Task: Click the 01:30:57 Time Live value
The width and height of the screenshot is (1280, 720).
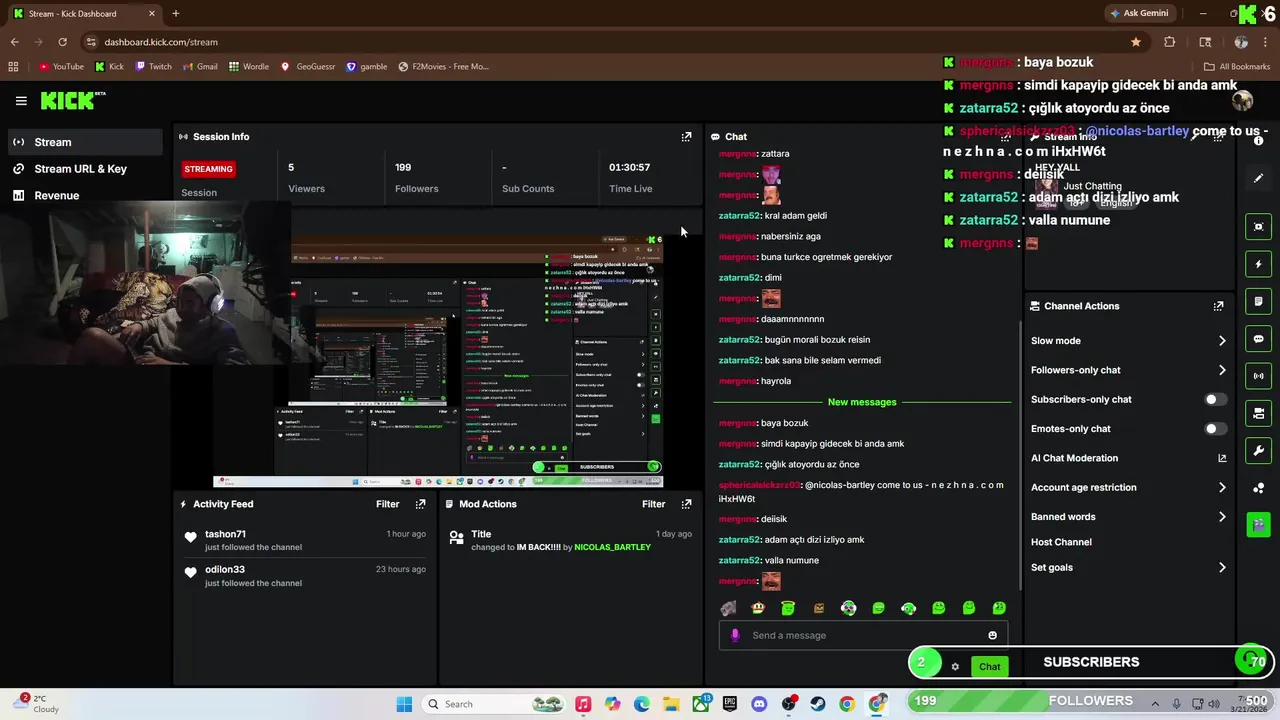Action: tap(629, 168)
